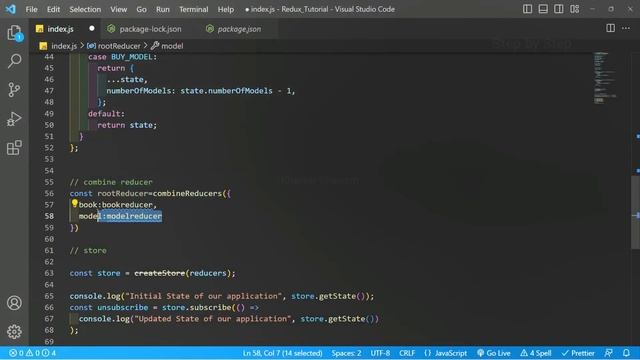The height and width of the screenshot is (360, 640).
Task: Toggle the bottom panel layout icon
Action: point(543,9)
